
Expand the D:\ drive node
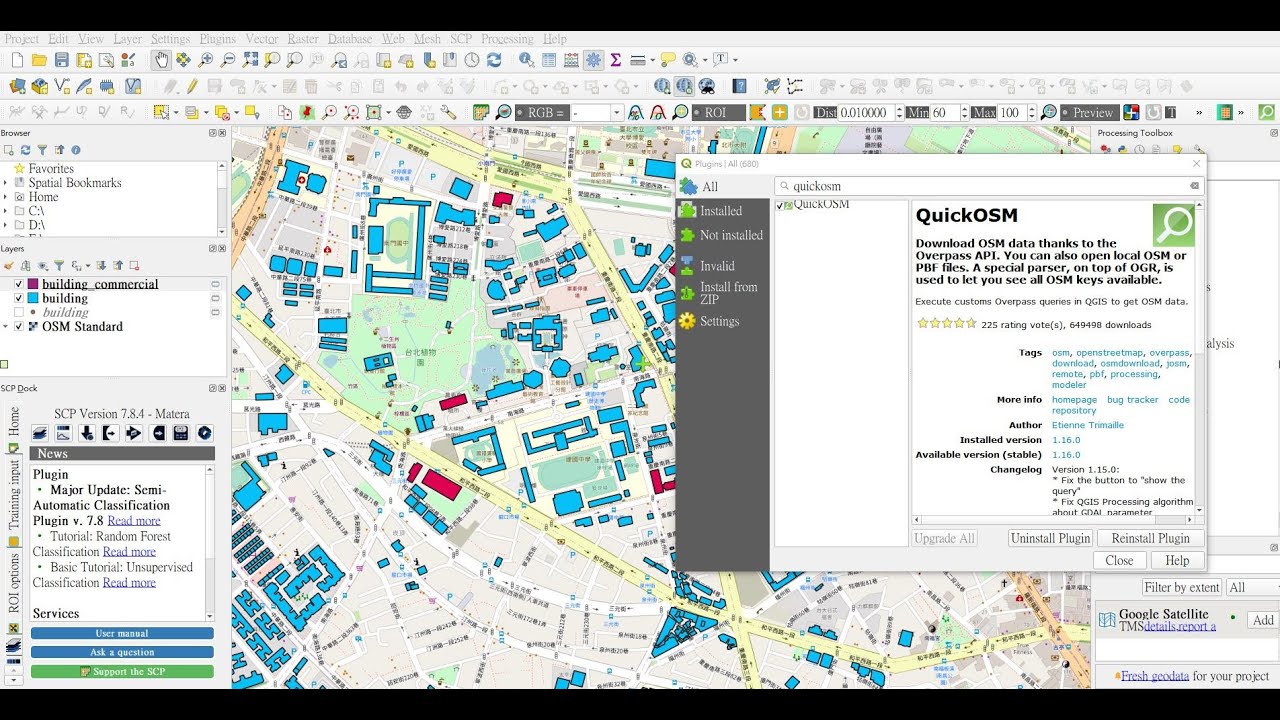6,225
